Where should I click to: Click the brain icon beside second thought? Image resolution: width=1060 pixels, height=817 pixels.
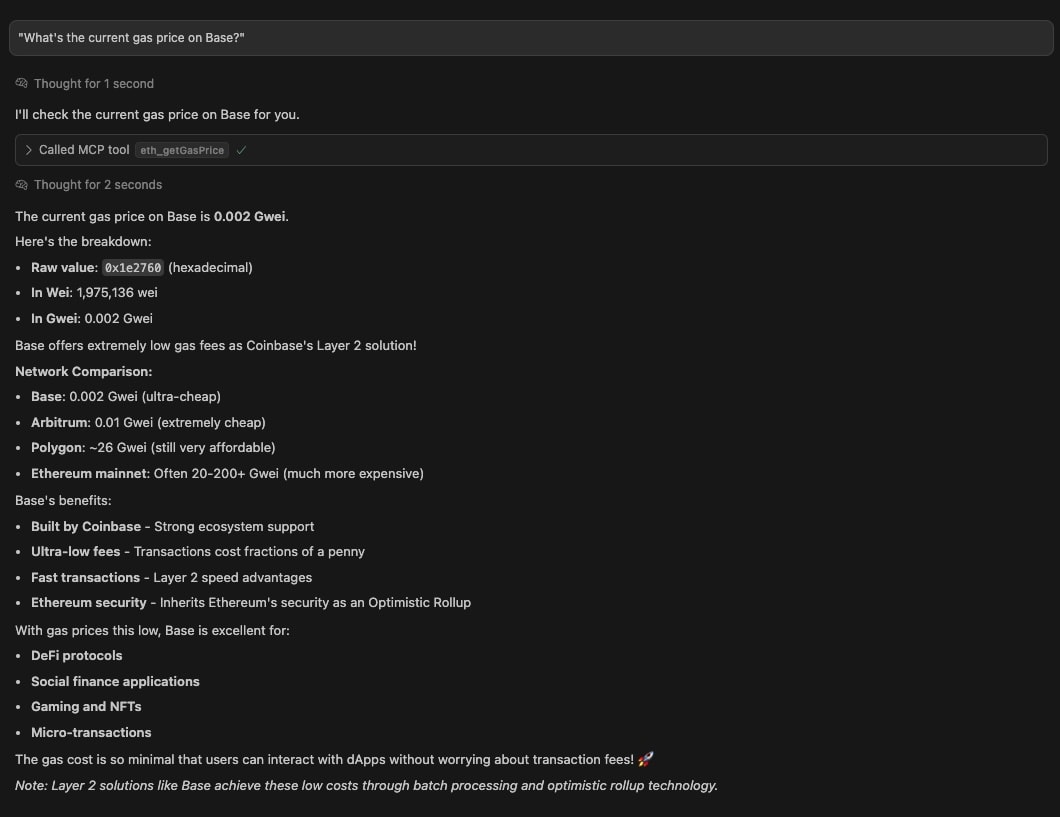(x=20, y=184)
